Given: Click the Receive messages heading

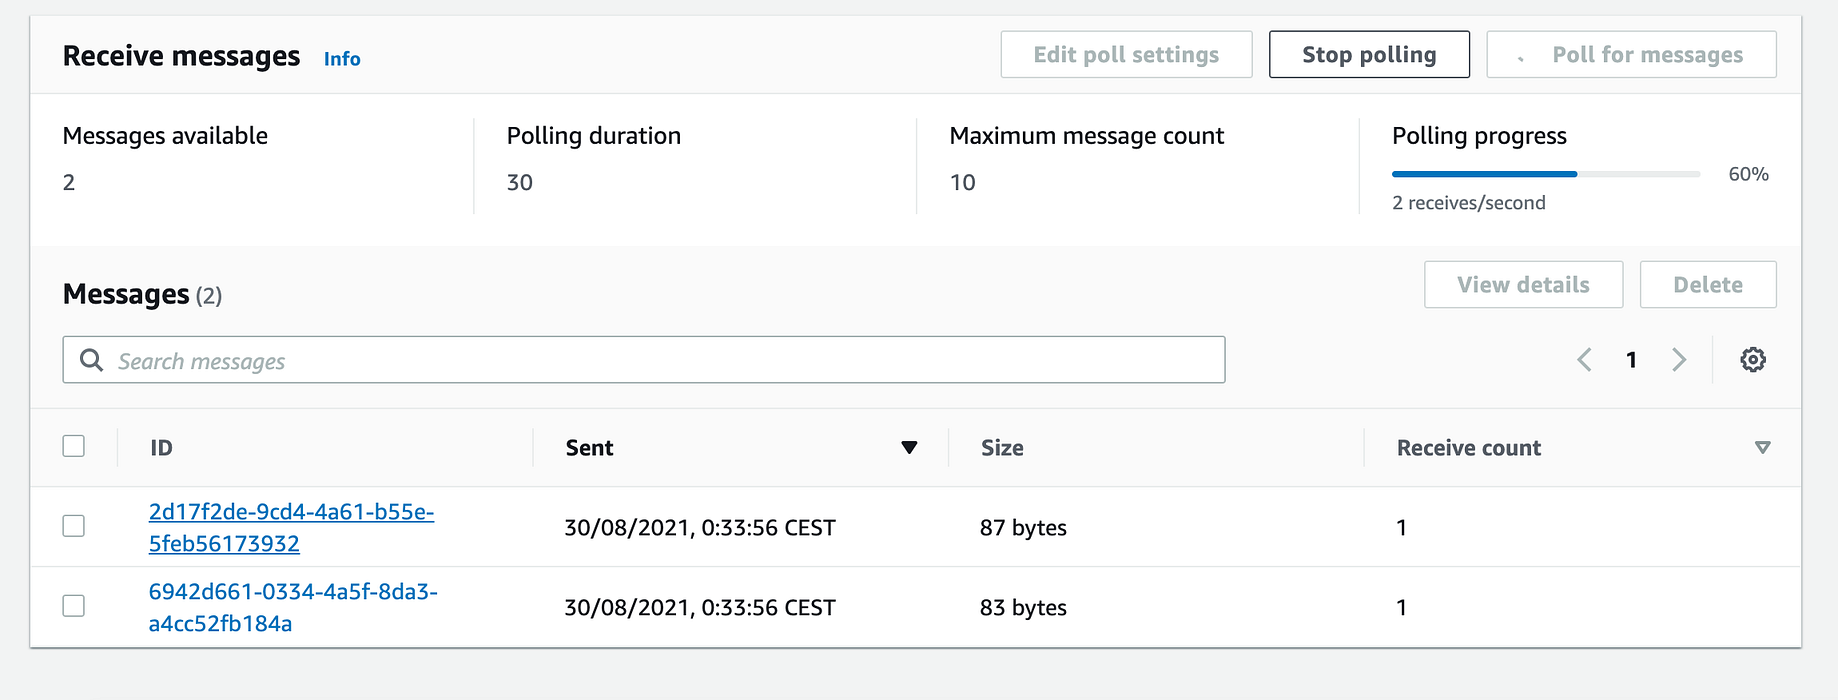Looking at the screenshot, I should click(181, 56).
